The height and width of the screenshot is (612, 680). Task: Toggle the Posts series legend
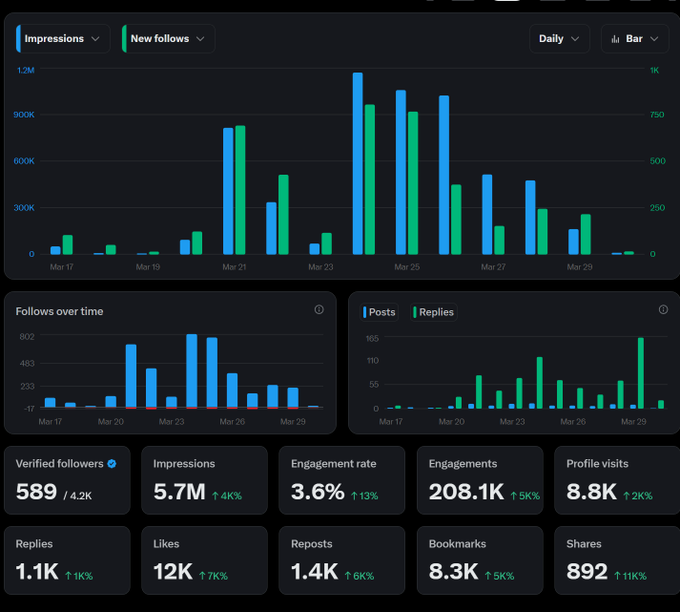(x=379, y=312)
